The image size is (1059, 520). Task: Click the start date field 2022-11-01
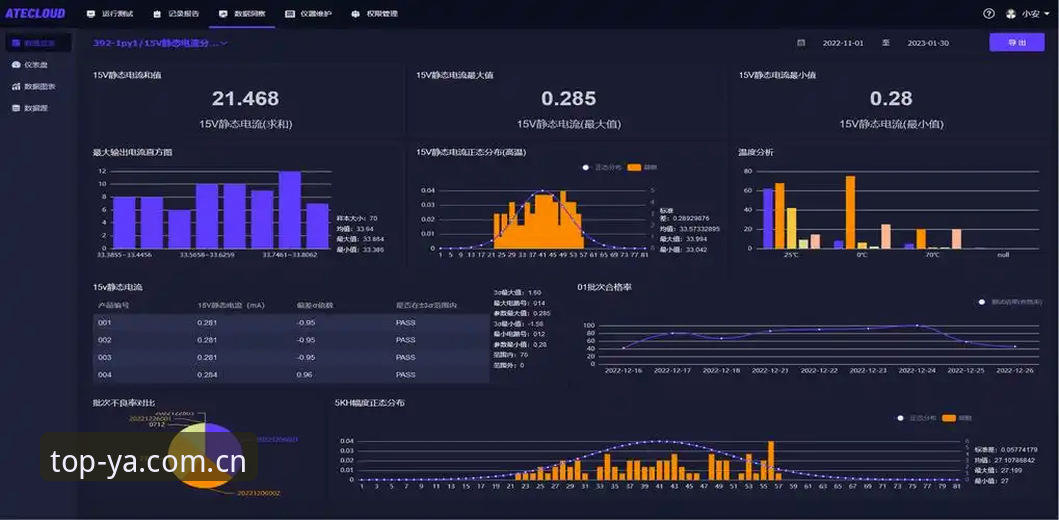tap(843, 43)
